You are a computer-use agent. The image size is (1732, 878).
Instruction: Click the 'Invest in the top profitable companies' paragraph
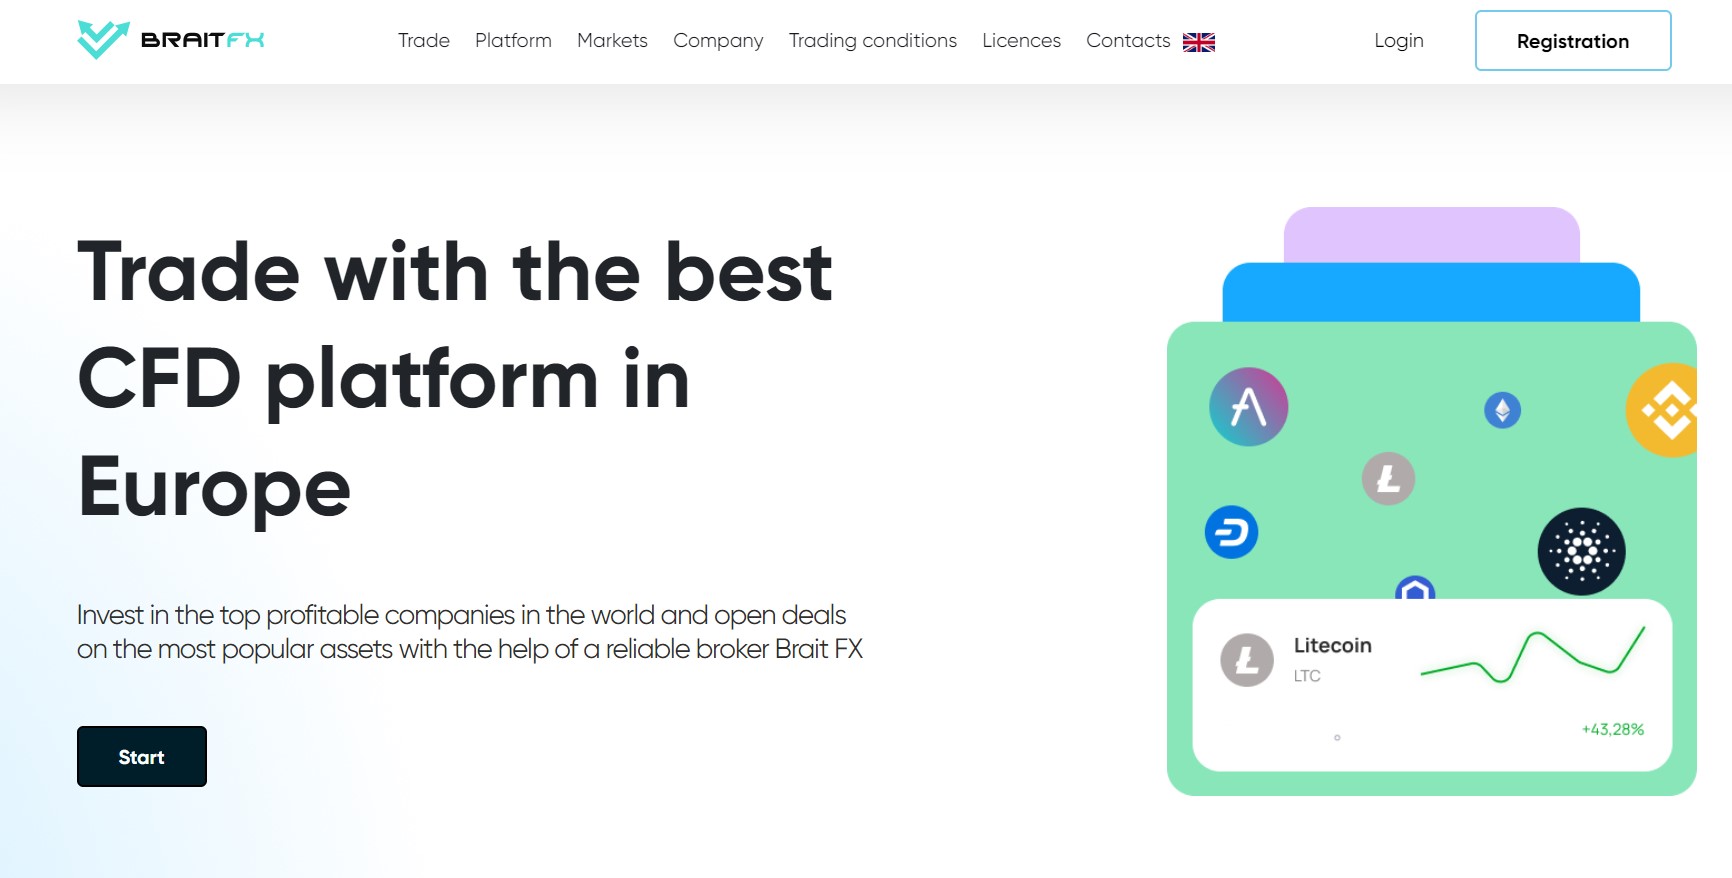click(x=470, y=632)
